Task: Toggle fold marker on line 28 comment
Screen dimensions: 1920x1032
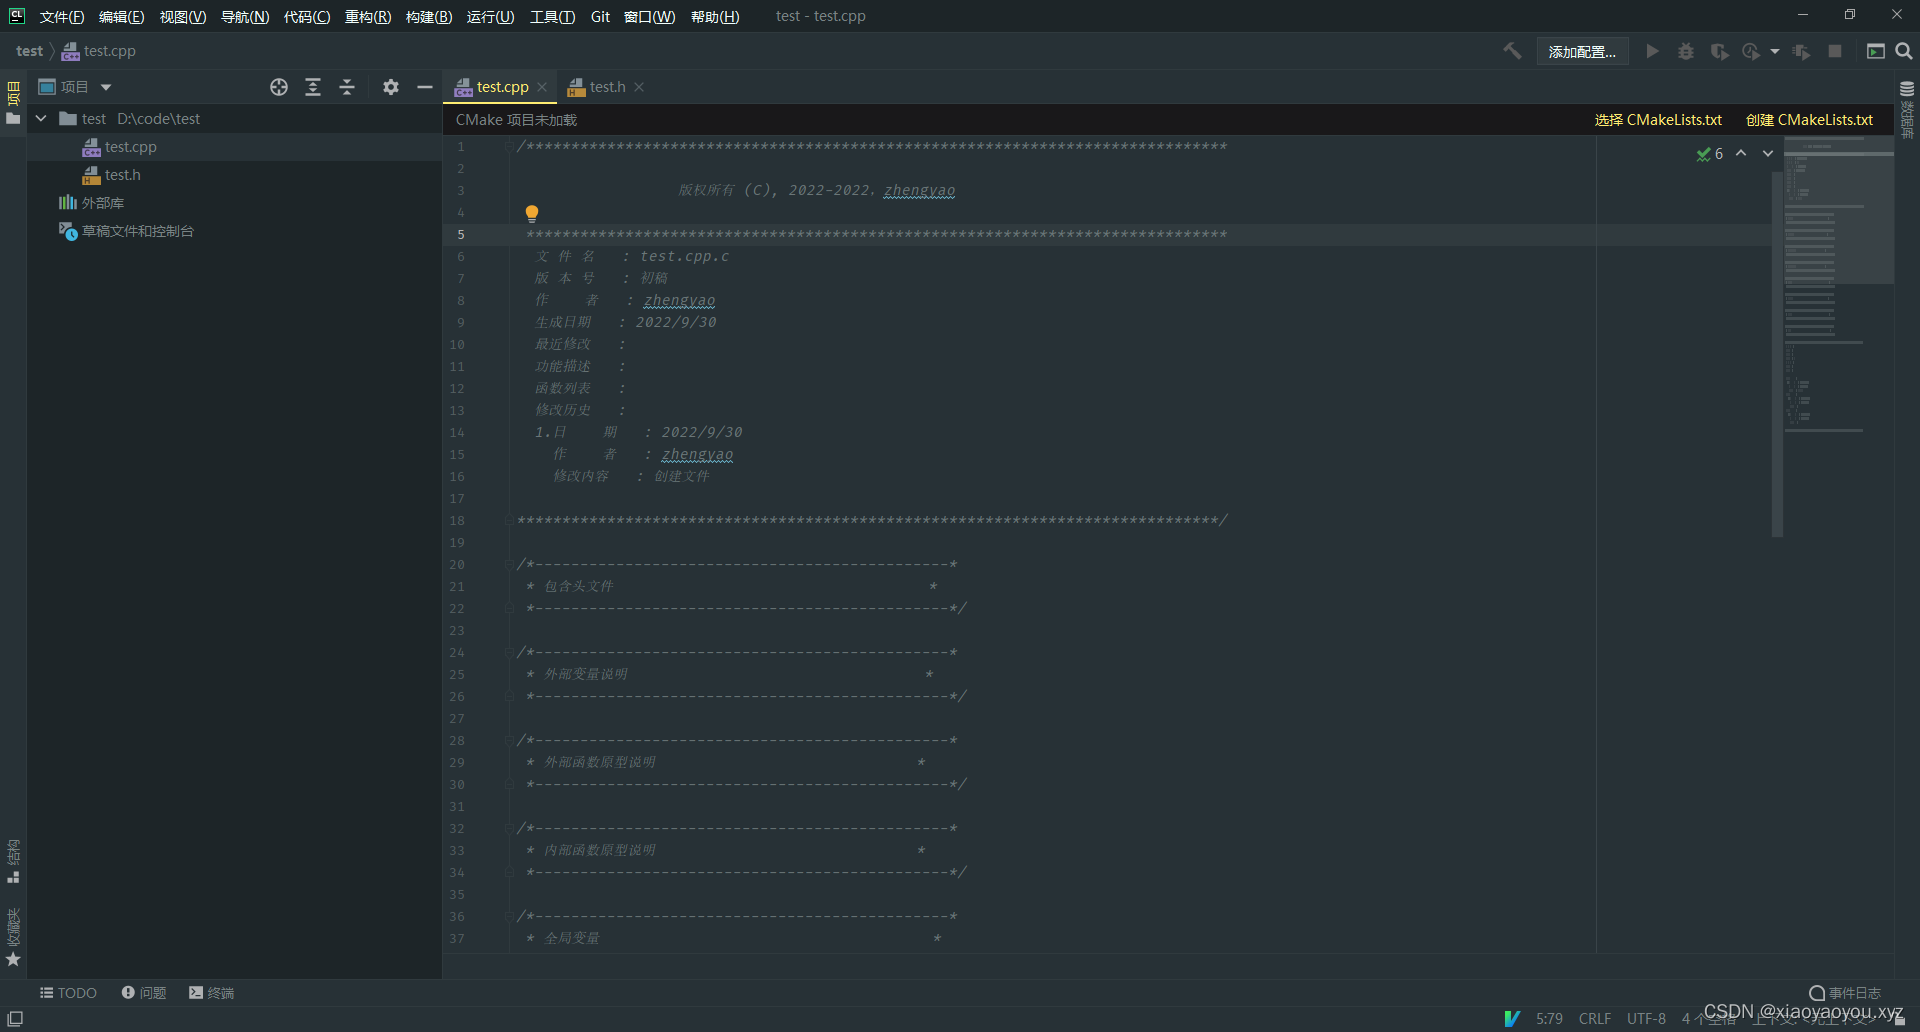Action: coord(510,741)
